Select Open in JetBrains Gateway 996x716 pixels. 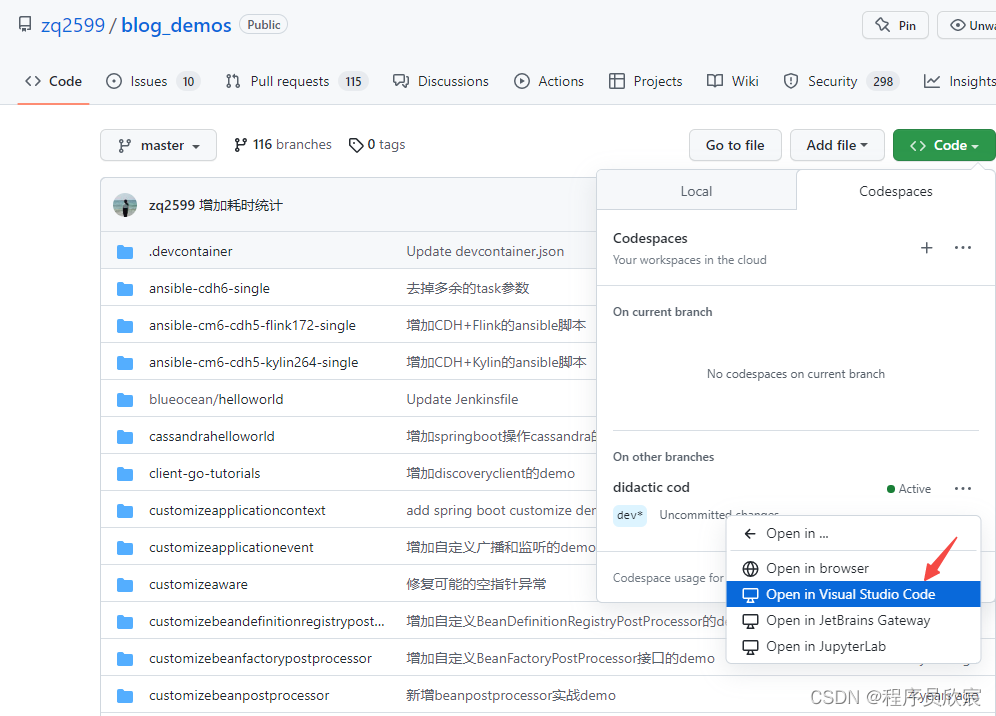coord(853,621)
